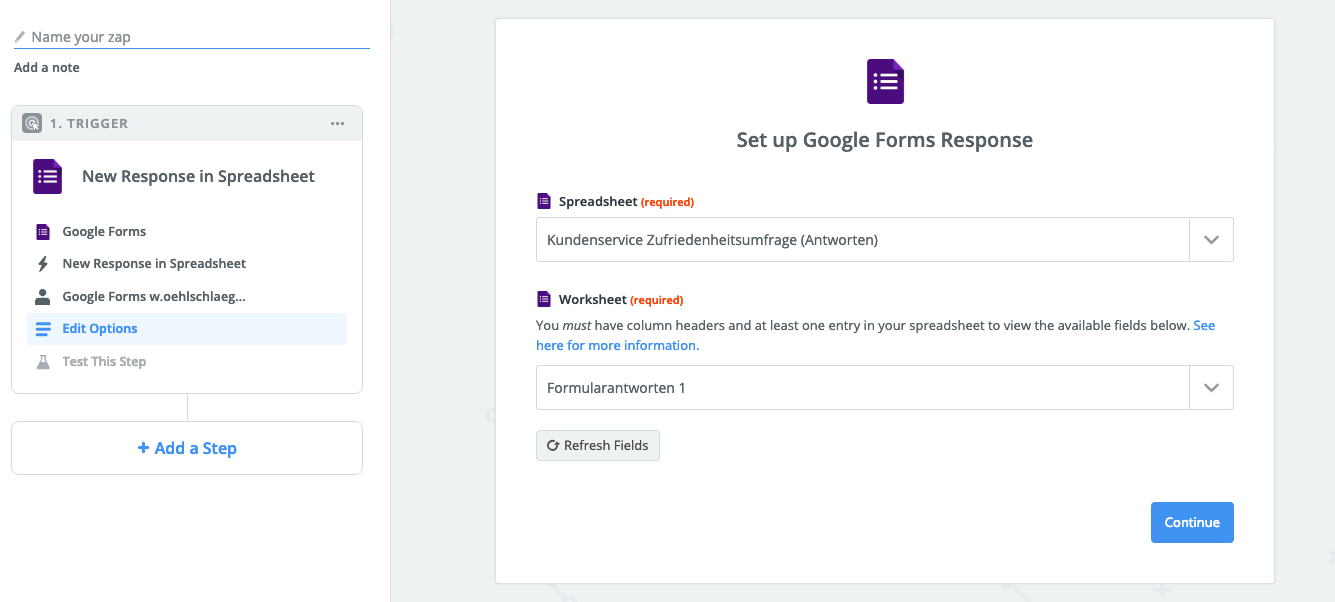Image resolution: width=1335 pixels, height=602 pixels.
Task: Click the Add a Step button
Action: (x=186, y=447)
